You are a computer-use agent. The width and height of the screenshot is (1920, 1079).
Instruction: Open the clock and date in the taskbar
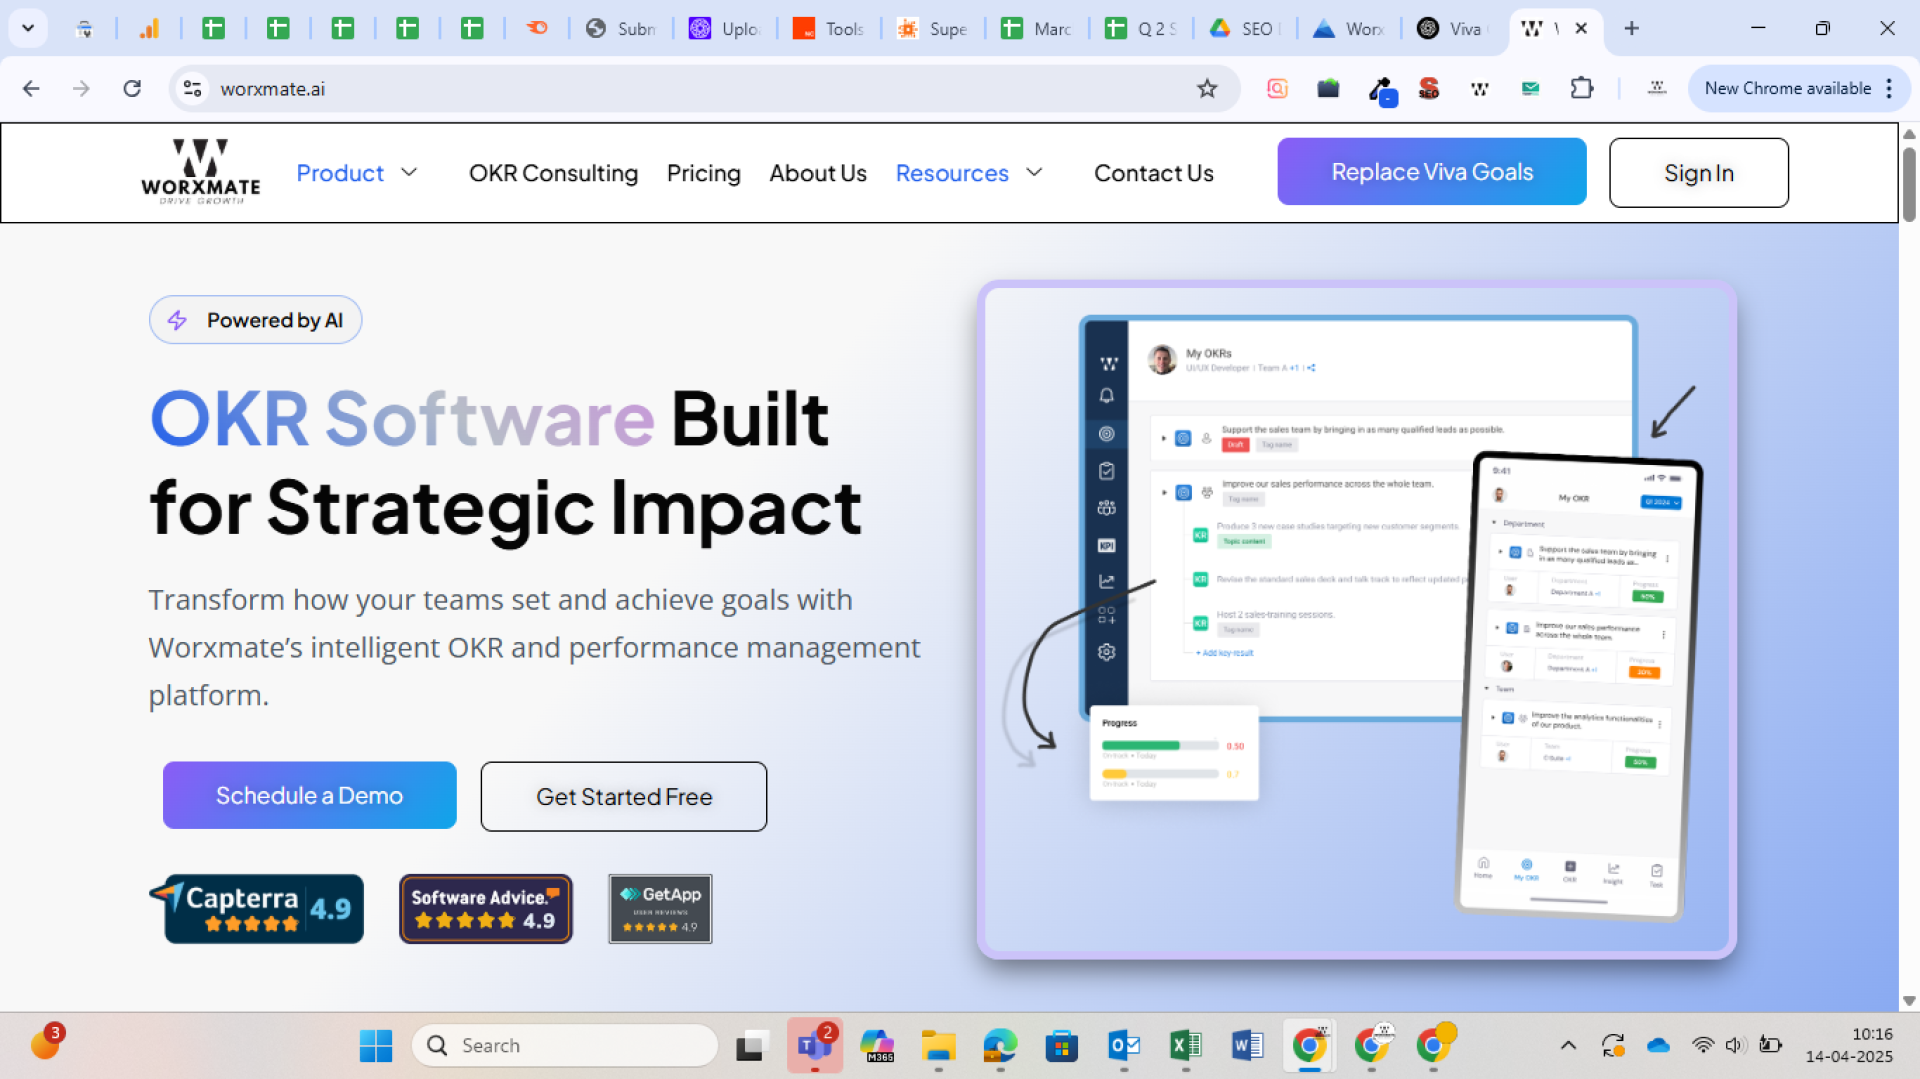[x=1849, y=1045]
